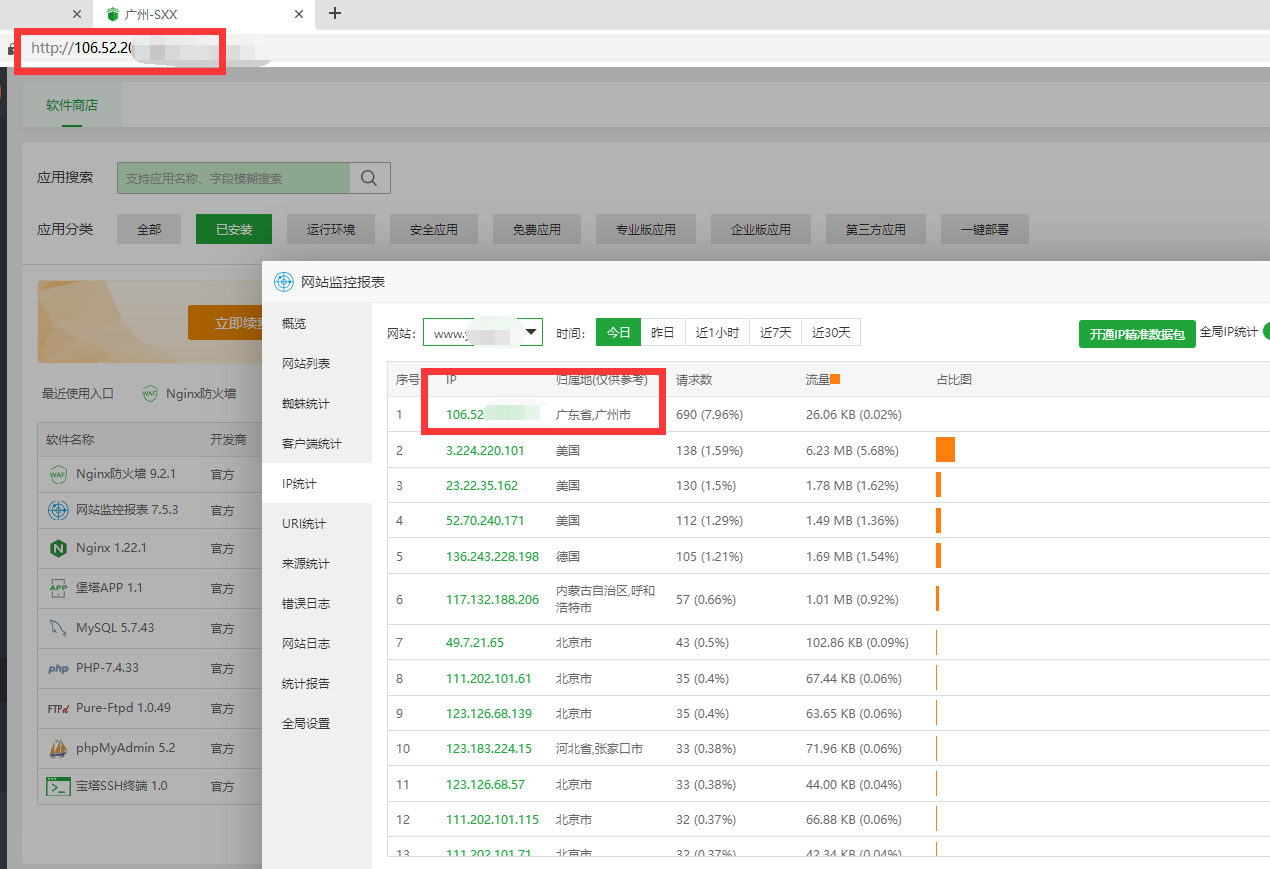Toggle the 全局IP统计 switch
This screenshot has height=869, width=1270.
click(1266, 332)
